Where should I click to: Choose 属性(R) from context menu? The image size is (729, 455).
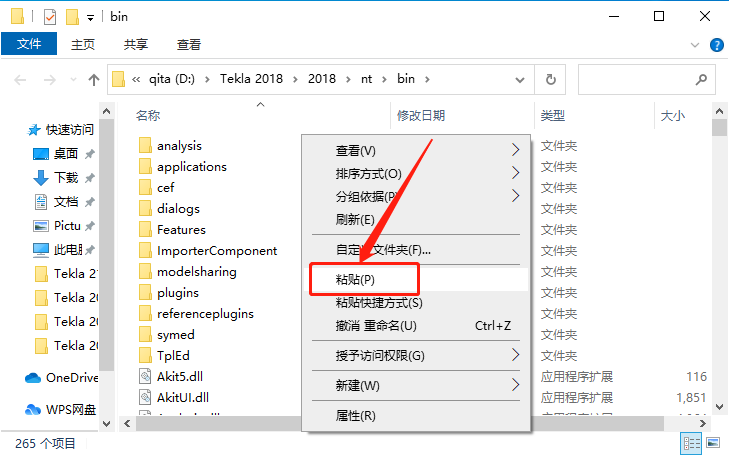[416, 415]
